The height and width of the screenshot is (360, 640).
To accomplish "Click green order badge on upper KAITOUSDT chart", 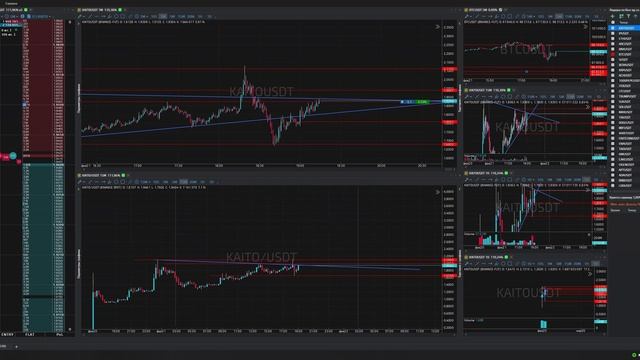I will coord(422,102).
